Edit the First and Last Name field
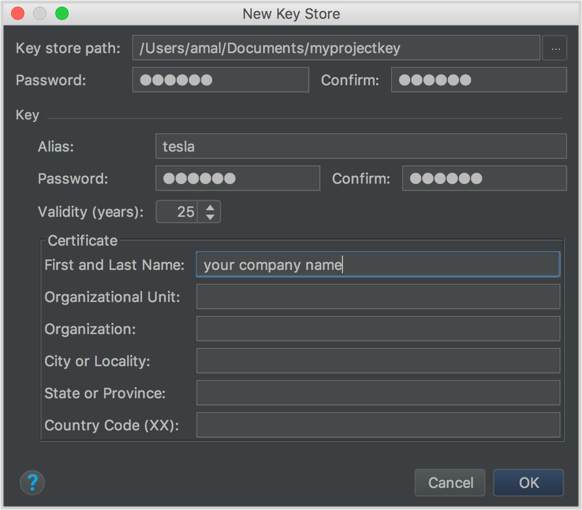This screenshot has height=510, width=582. (378, 265)
